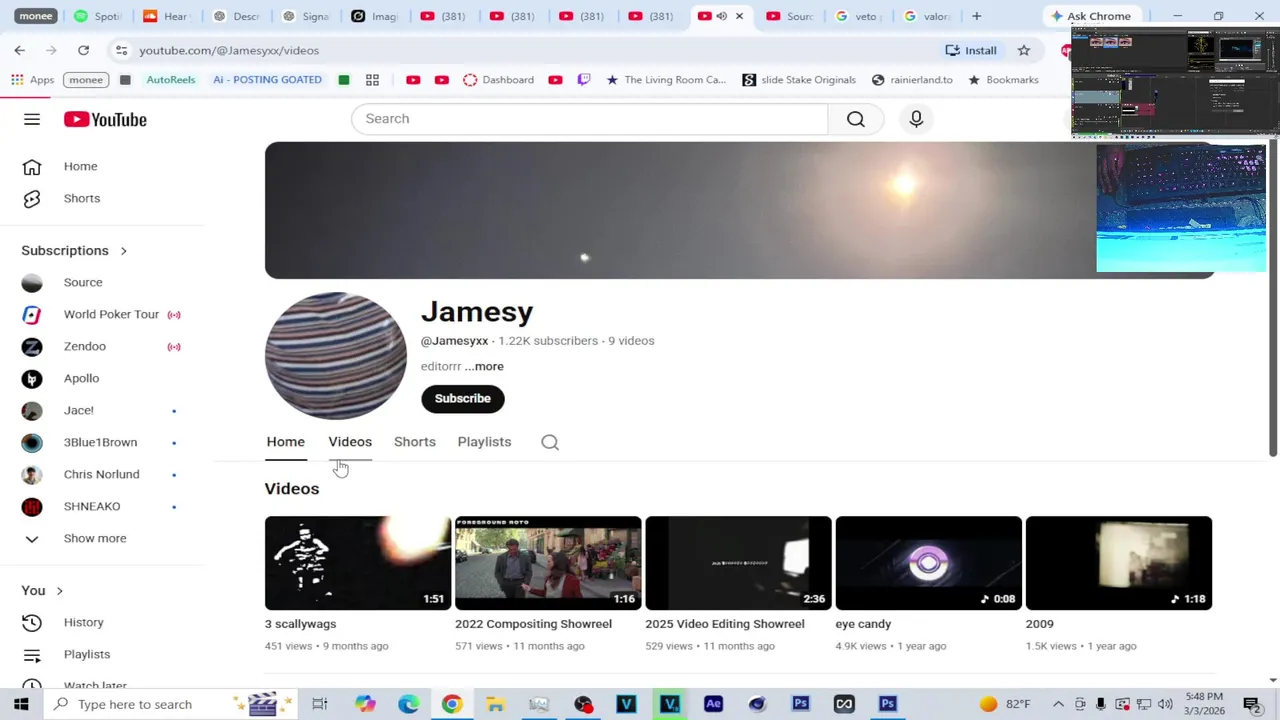Image resolution: width=1280 pixels, height=720 pixels.
Task: Open Task View on the taskbar
Action: (x=320, y=704)
